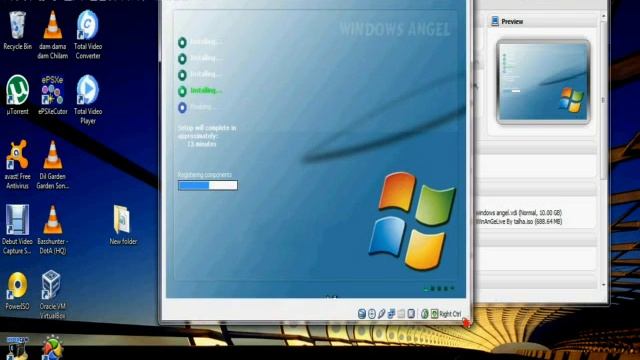
Task: Open the New folder on desktop
Action: (123, 225)
